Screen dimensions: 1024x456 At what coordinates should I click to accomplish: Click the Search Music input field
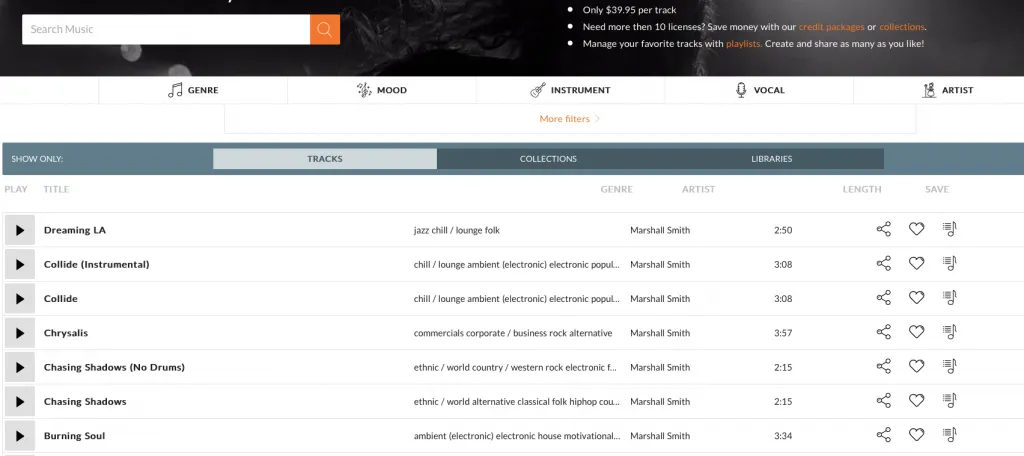(x=166, y=29)
